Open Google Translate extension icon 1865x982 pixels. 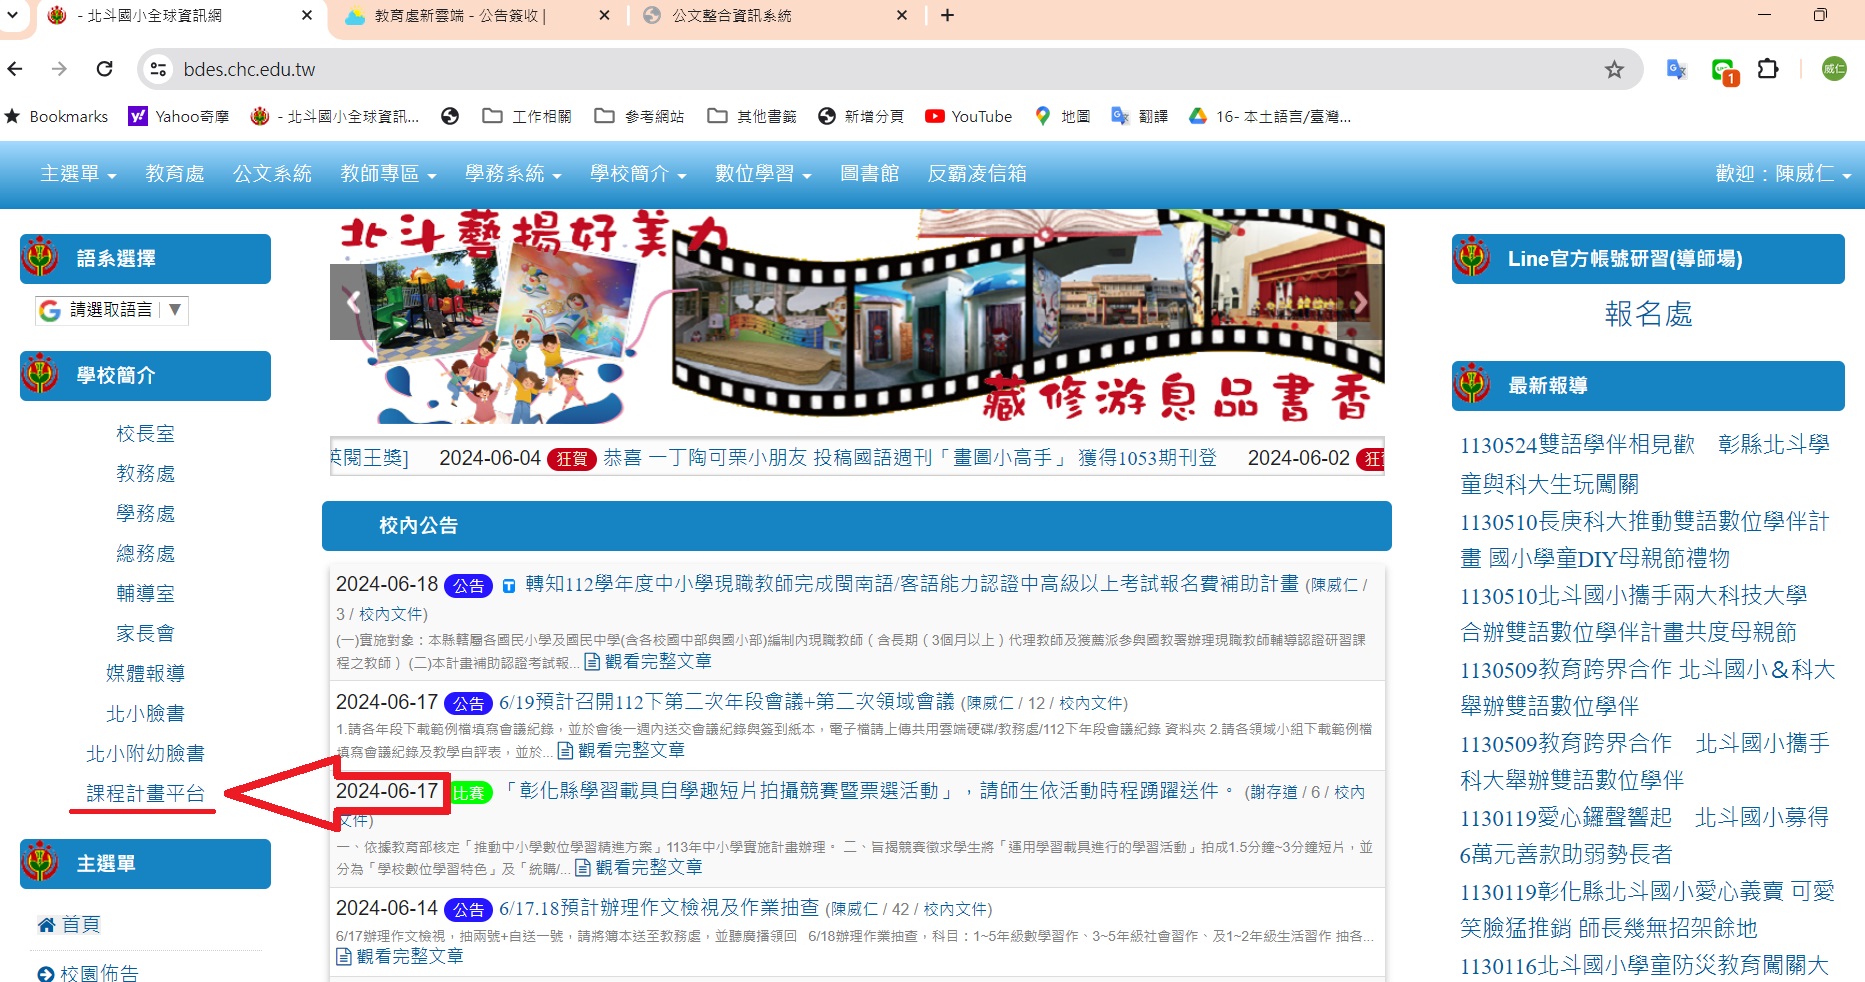click(x=1677, y=69)
